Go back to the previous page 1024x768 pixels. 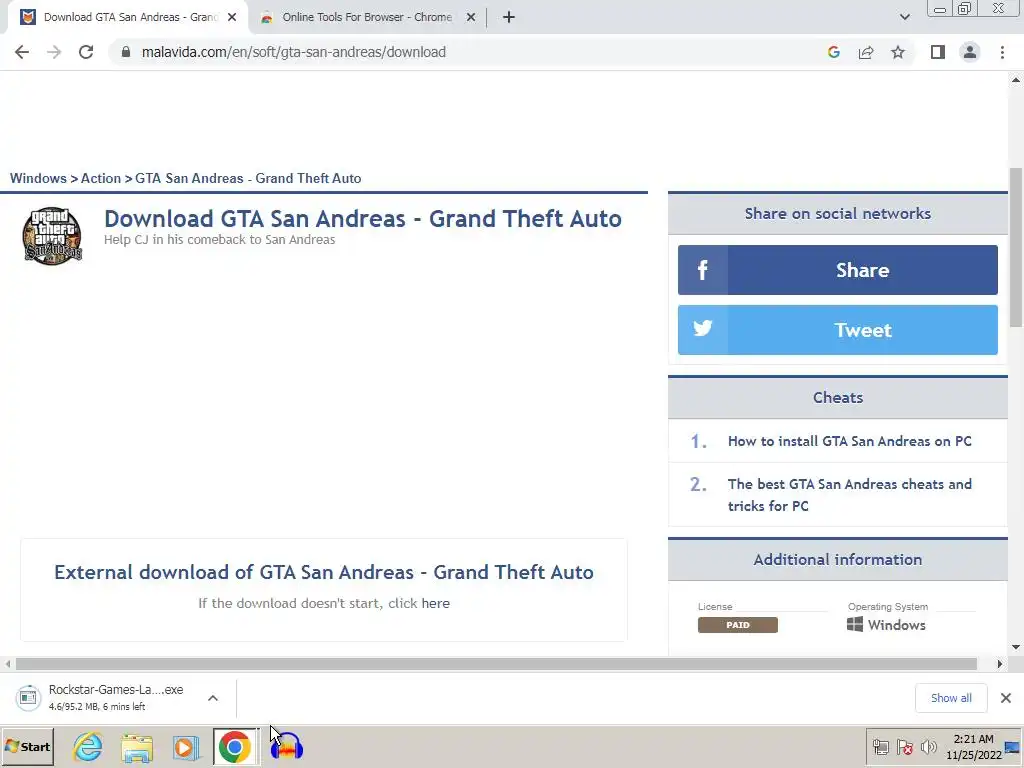tap(22, 52)
